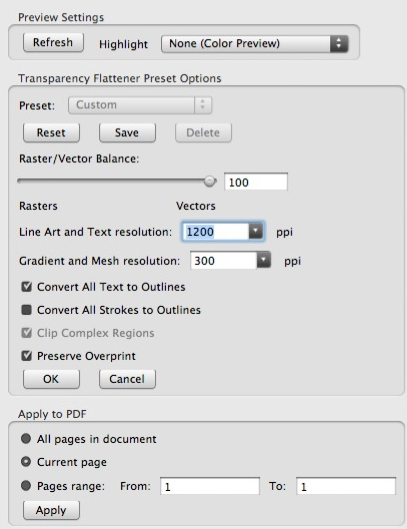
Task: Click the Raster/Vector Balance value field
Action: [256, 182]
